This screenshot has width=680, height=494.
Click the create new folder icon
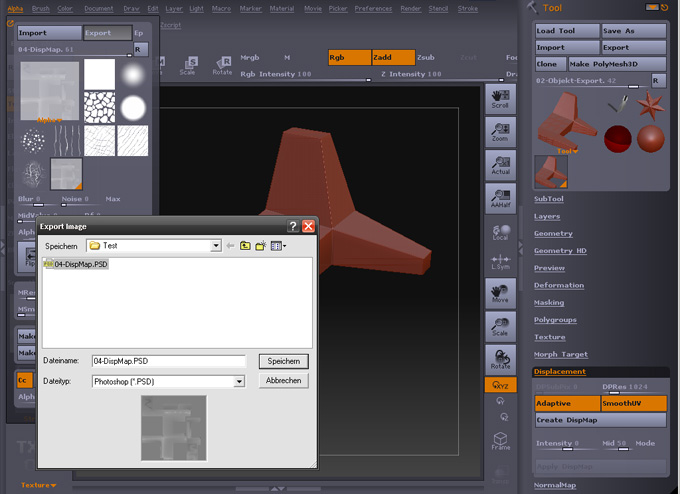coord(260,245)
